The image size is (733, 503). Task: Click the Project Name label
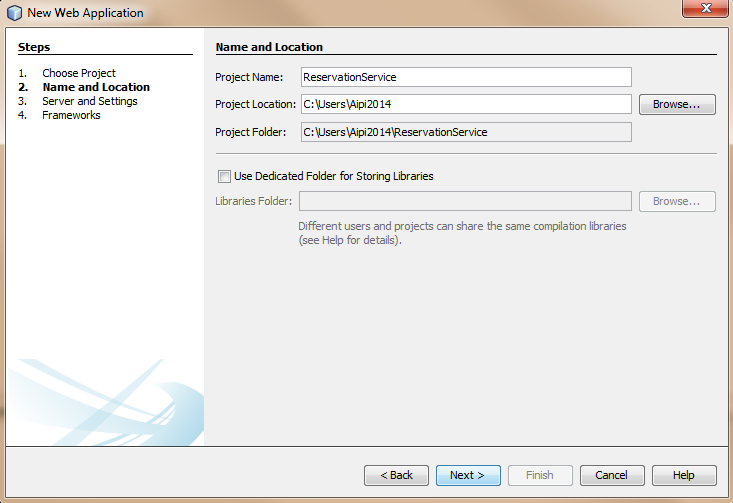click(249, 78)
